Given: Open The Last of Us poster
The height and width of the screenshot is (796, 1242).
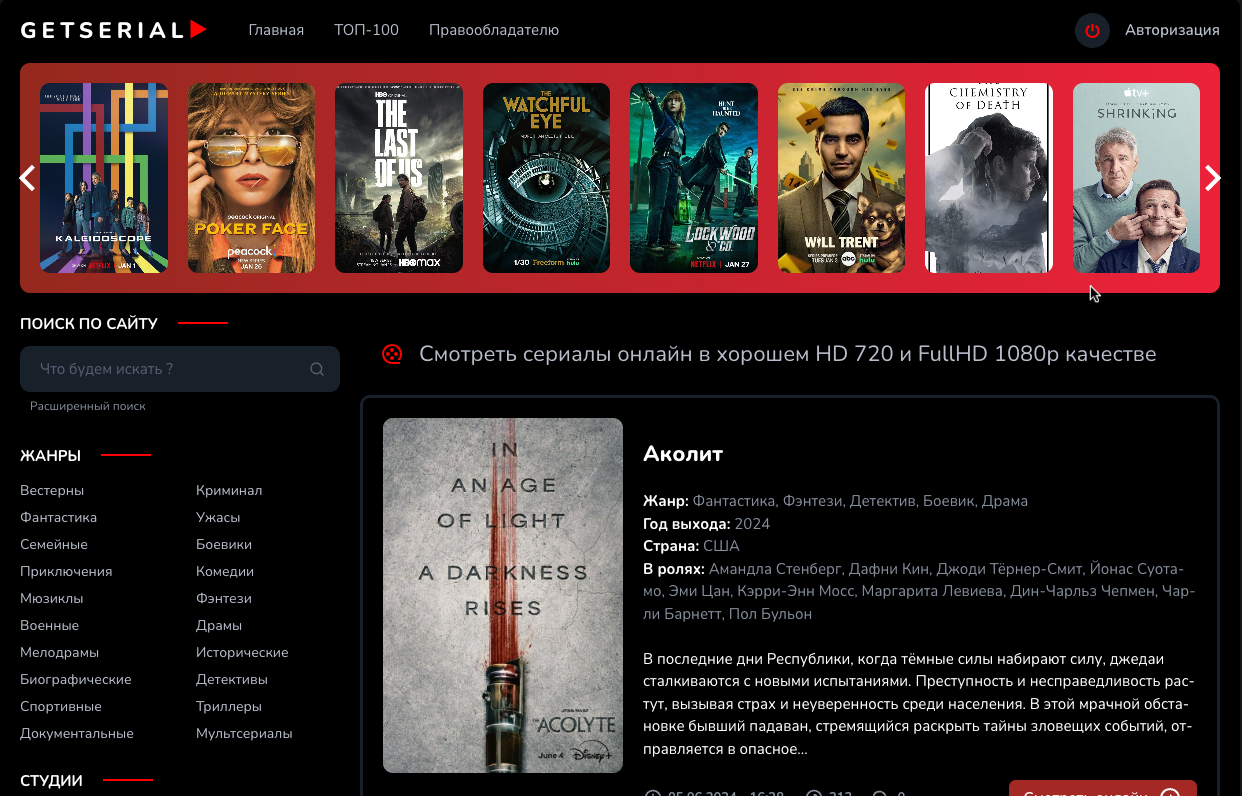Looking at the screenshot, I should (x=399, y=178).
